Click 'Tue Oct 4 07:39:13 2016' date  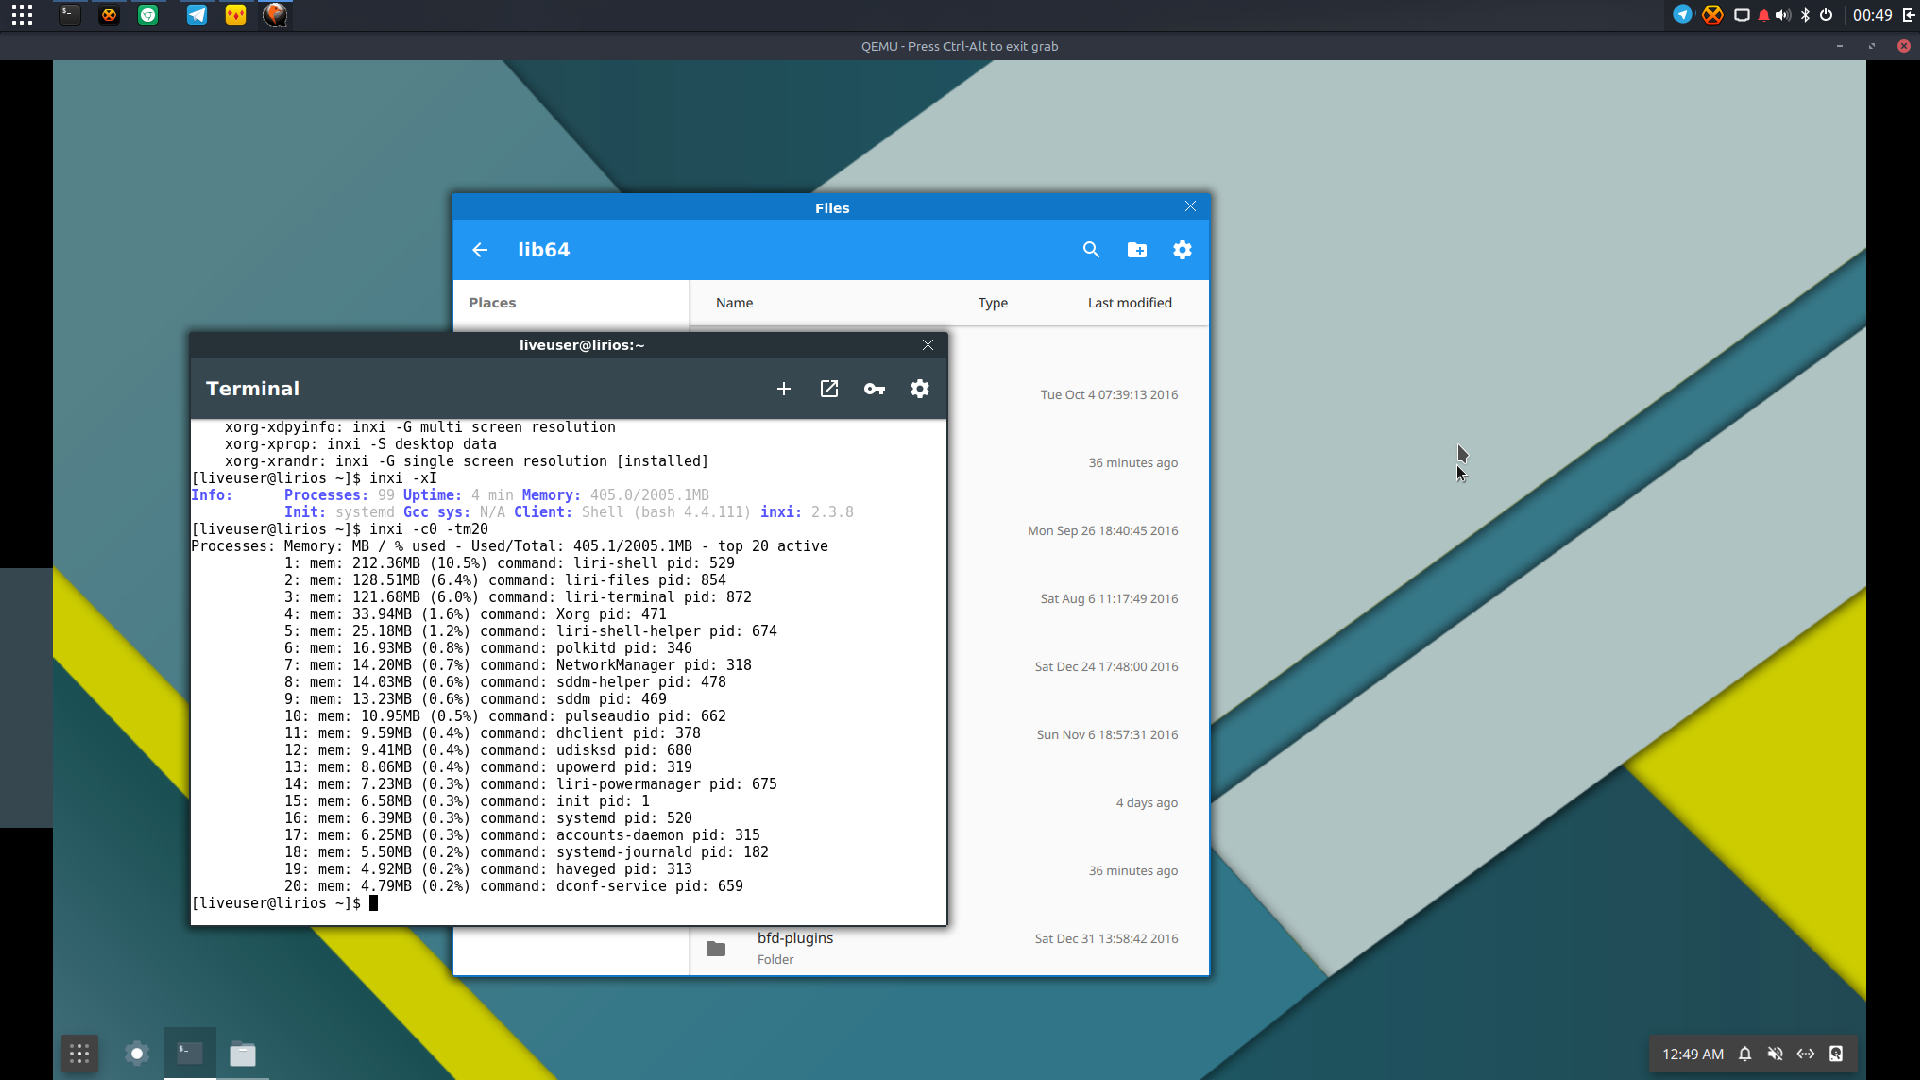[x=1109, y=395]
